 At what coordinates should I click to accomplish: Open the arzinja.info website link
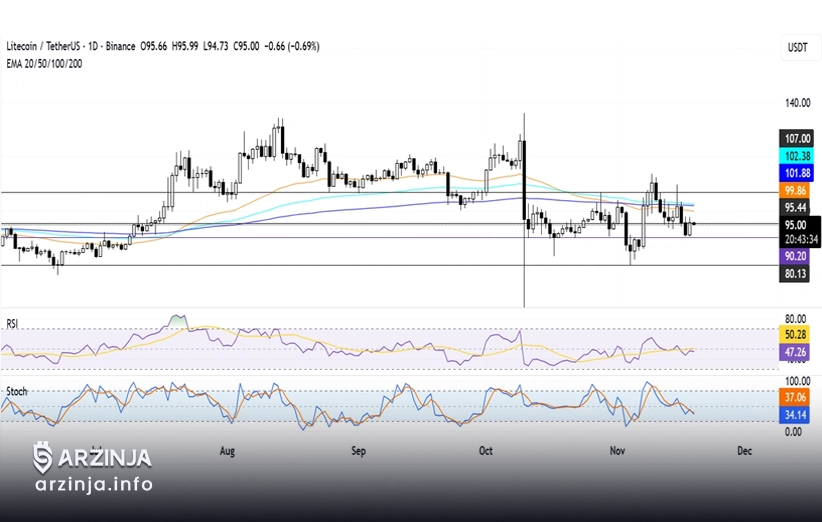click(x=93, y=485)
